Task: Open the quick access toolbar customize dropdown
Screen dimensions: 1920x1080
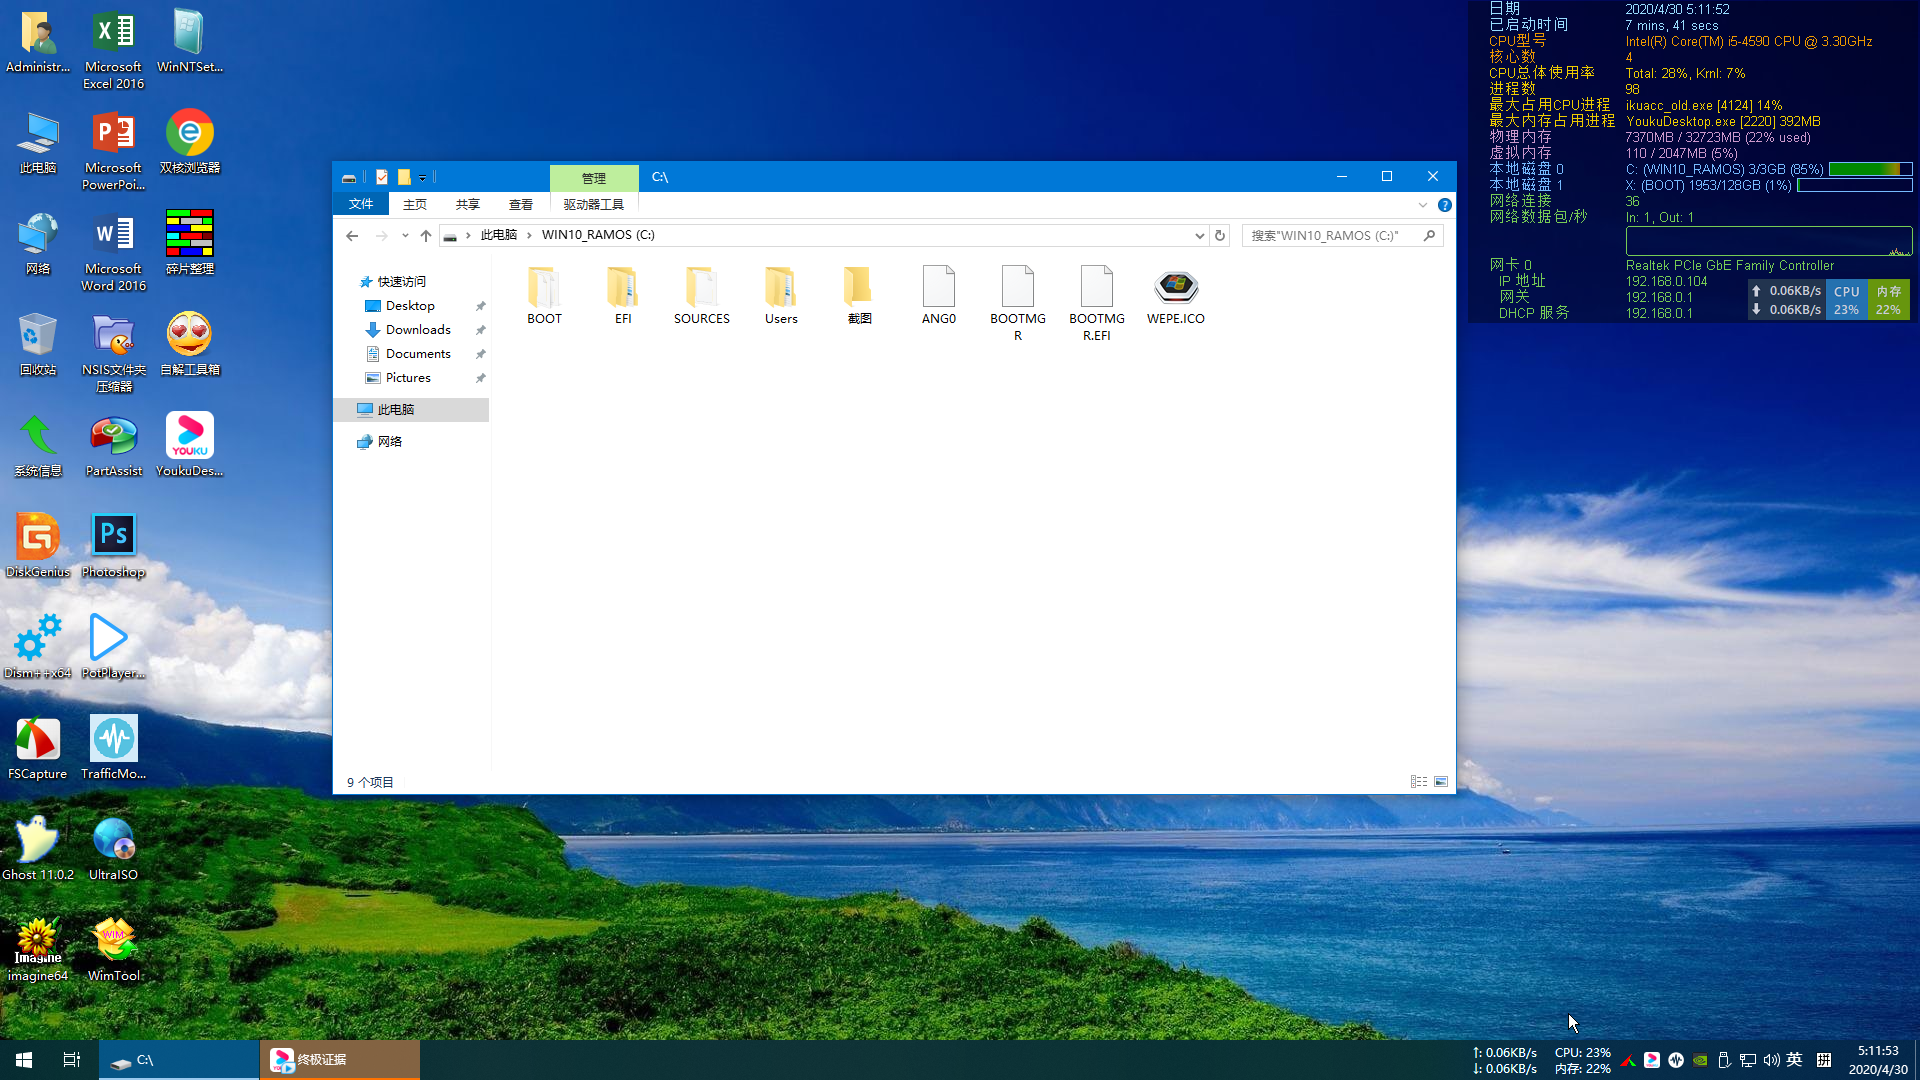Action: coord(423,178)
